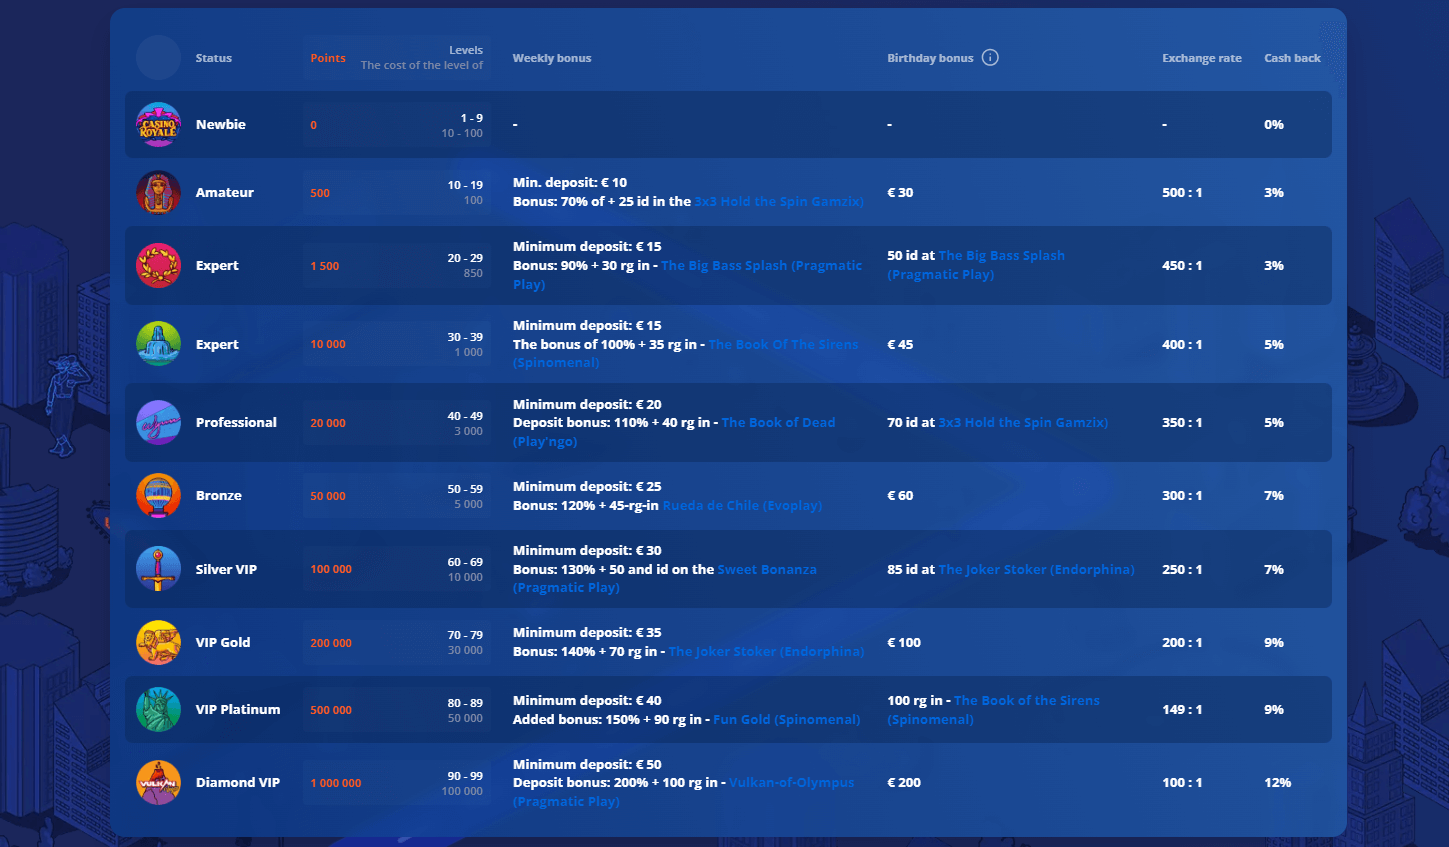Click the hot air balloon Bronze icon
This screenshot has width=1449, height=847.
(158, 496)
